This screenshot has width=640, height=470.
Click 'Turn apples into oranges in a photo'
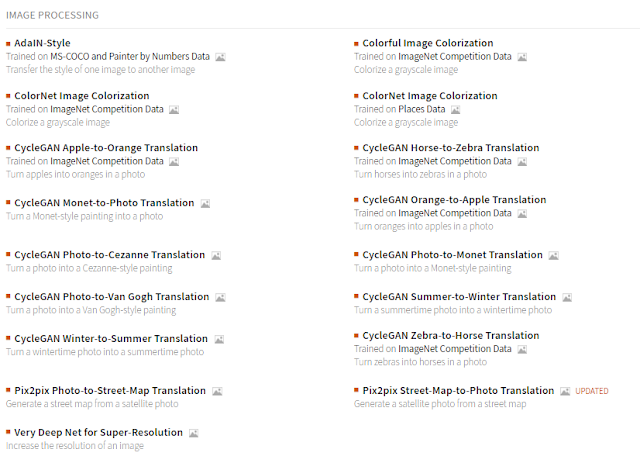click(76, 175)
